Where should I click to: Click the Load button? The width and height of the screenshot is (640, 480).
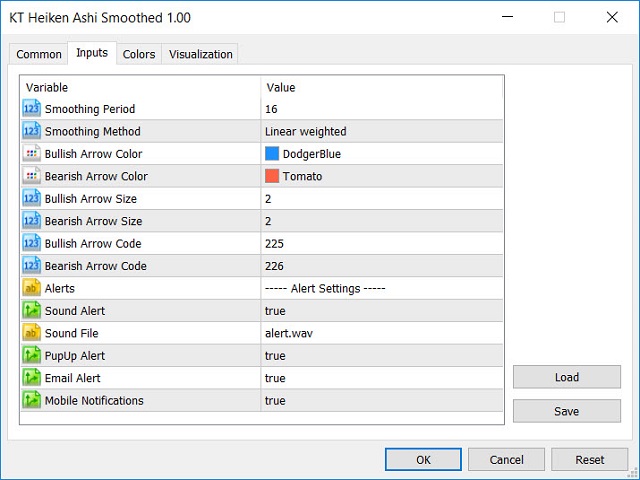pos(566,377)
